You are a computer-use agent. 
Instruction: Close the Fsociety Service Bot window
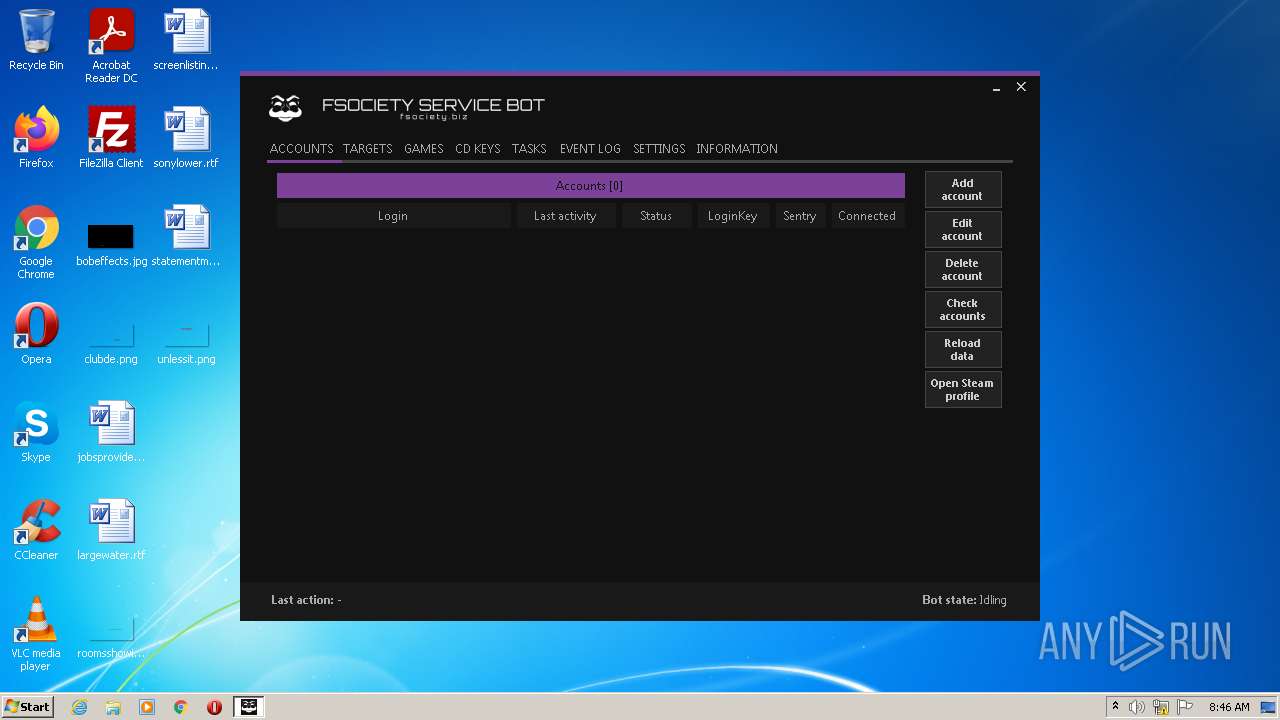(x=1021, y=87)
